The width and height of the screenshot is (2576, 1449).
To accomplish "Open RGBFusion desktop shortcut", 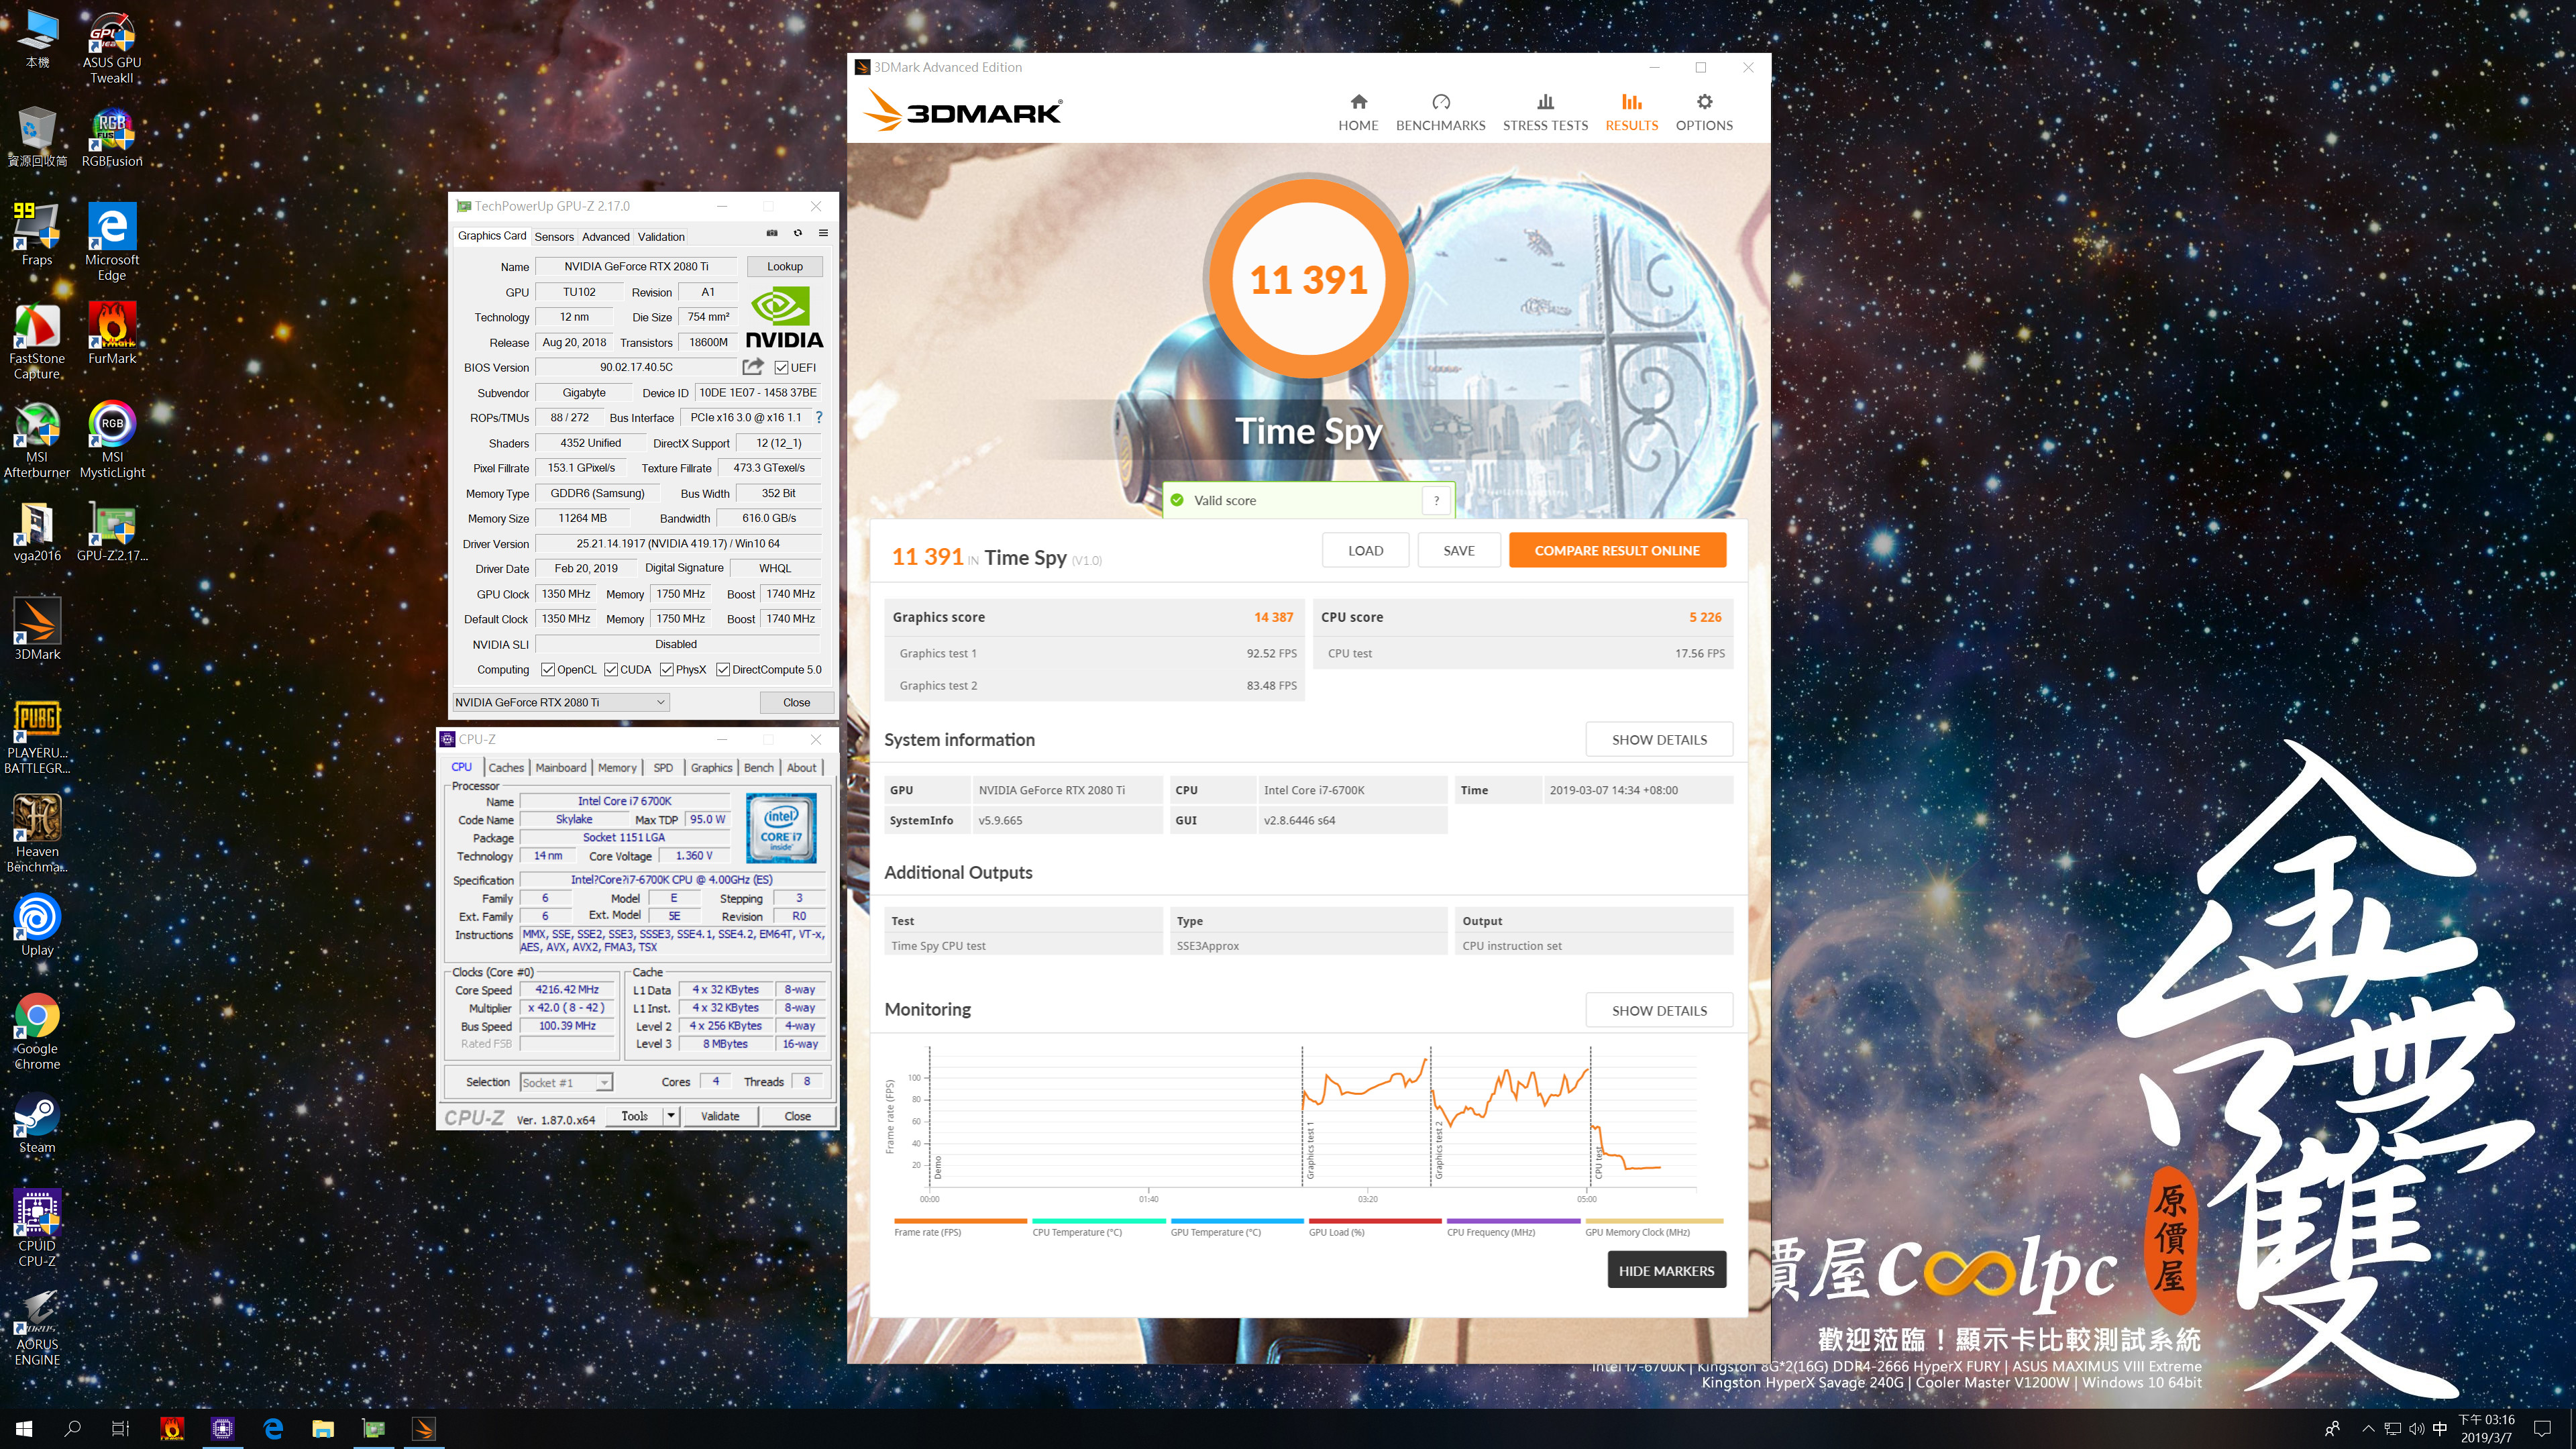I will [x=112, y=138].
